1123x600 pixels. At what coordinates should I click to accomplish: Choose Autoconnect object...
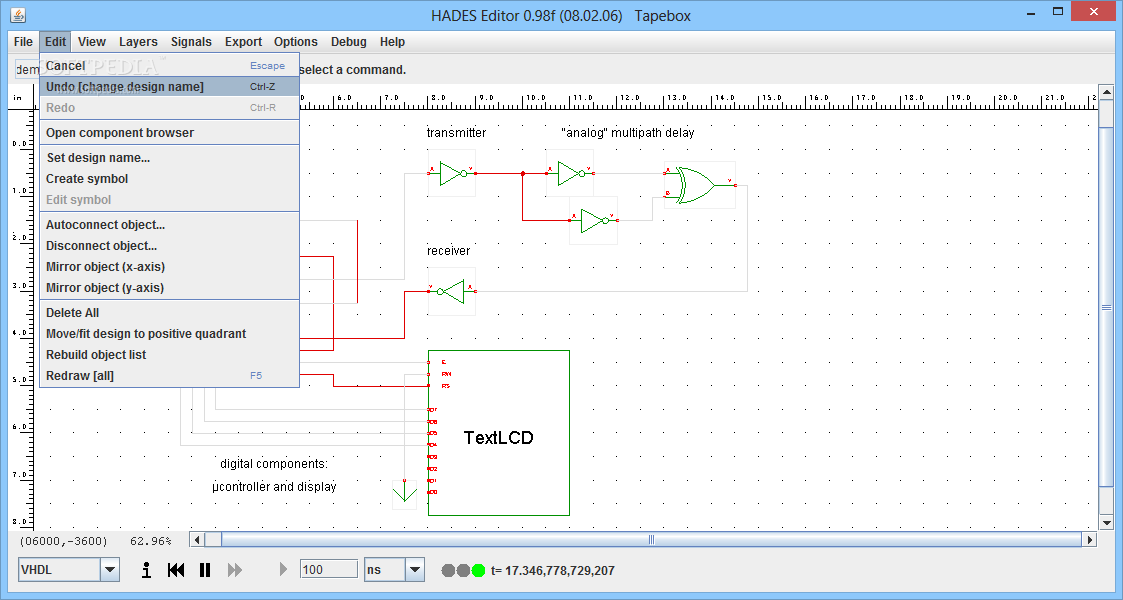point(169,225)
